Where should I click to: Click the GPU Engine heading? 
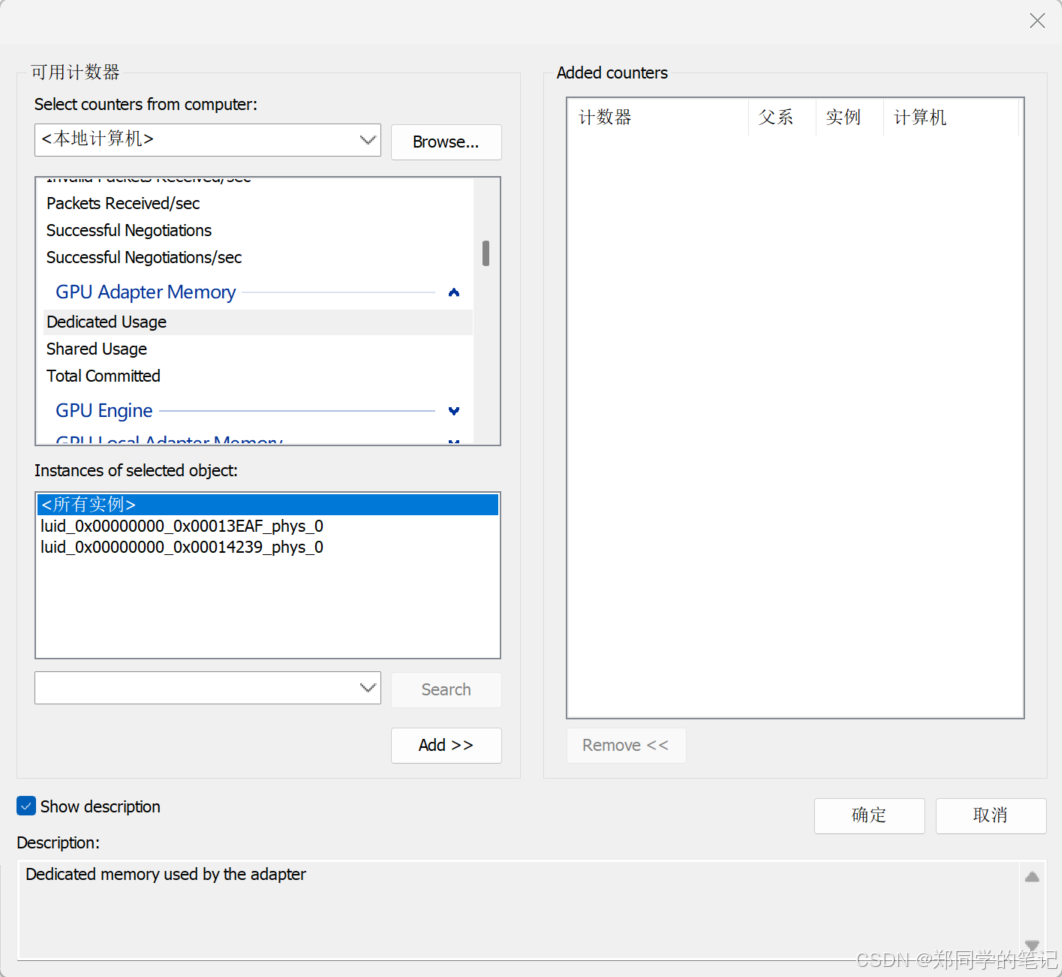coord(104,410)
